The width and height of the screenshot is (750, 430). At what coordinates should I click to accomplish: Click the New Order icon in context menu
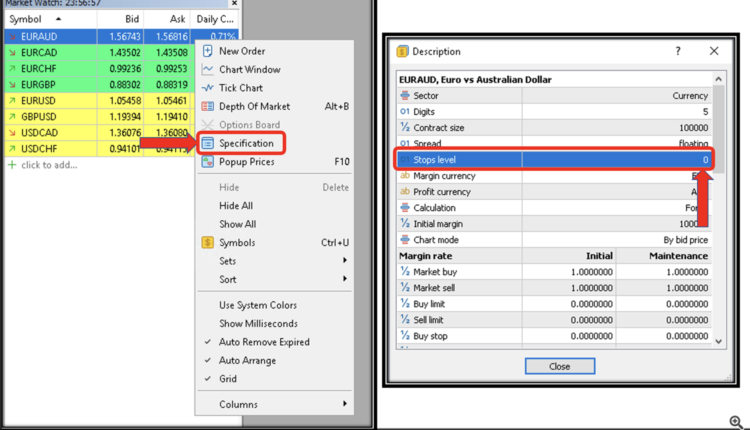pyautogui.click(x=208, y=51)
